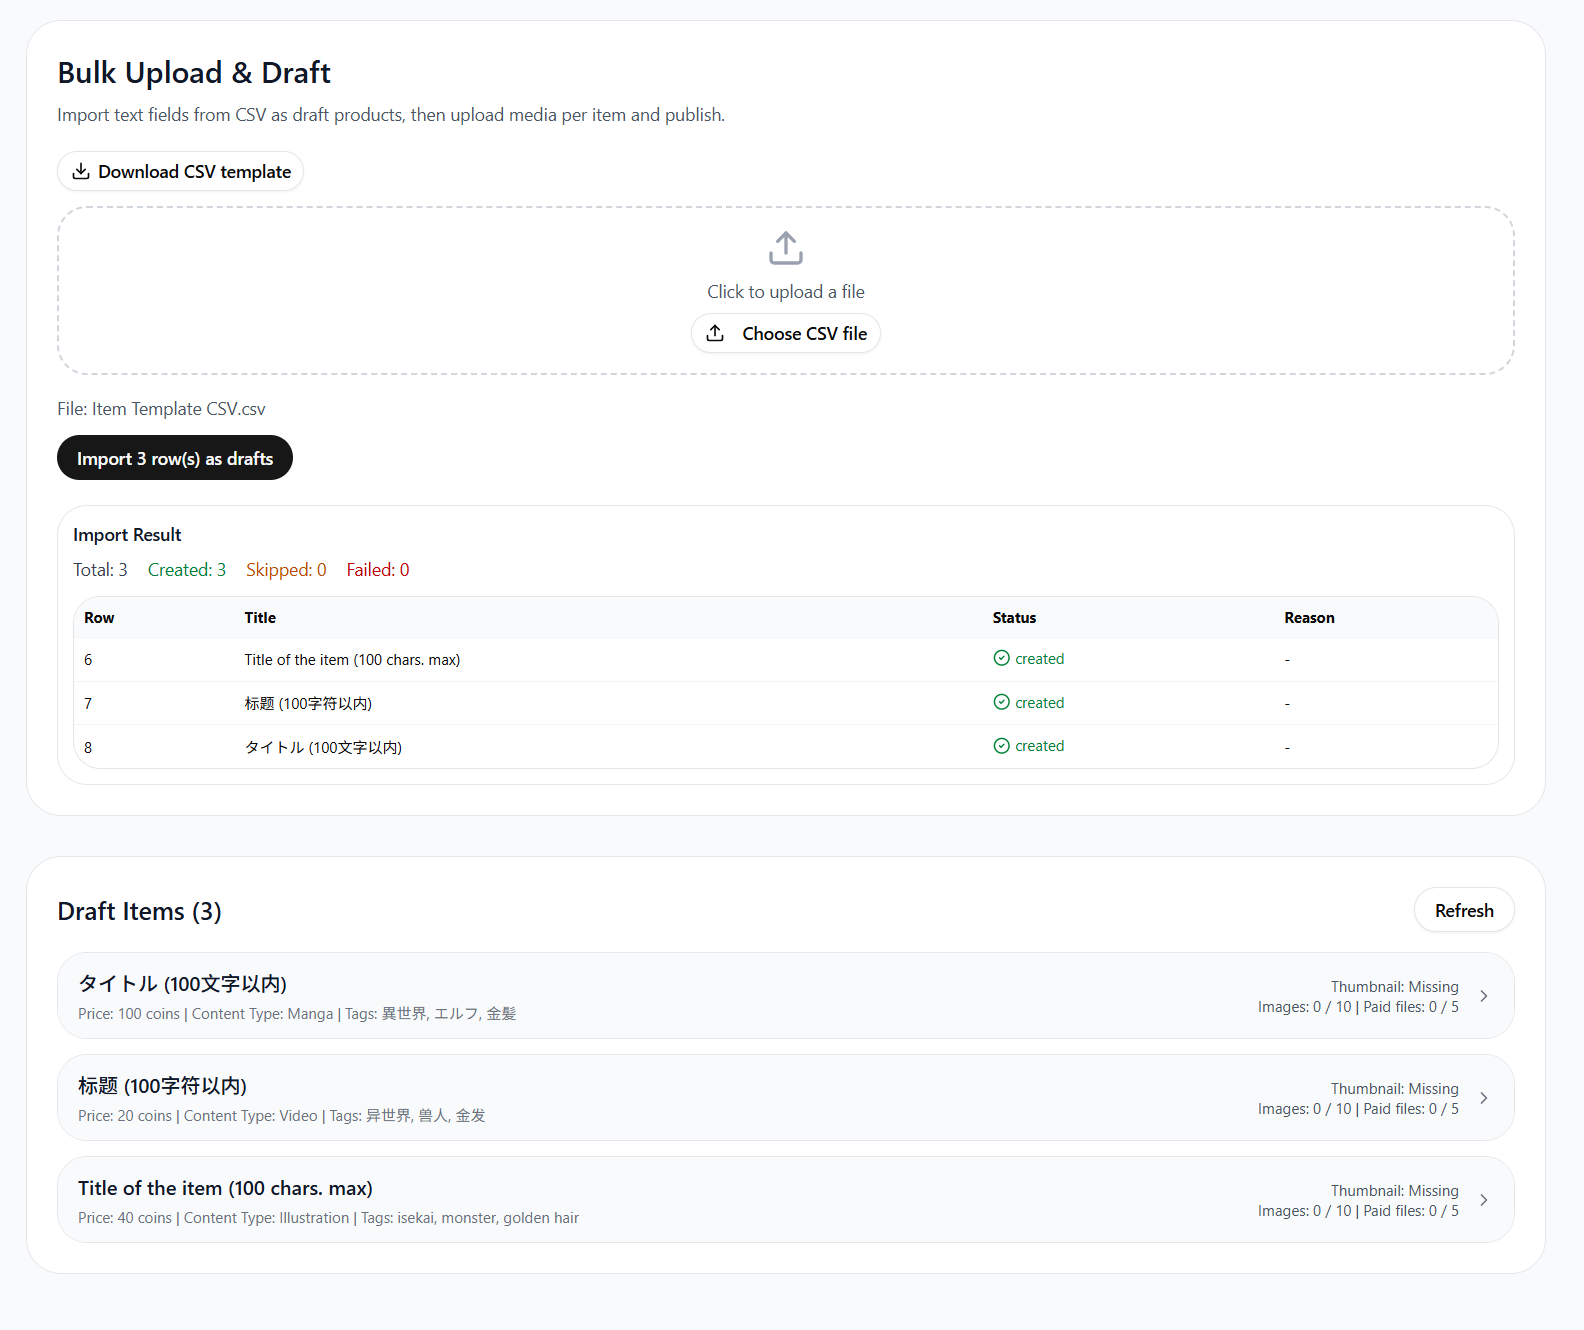Image resolution: width=1584 pixels, height=1330 pixels.
Task: Download the CSV template
Action: click(x=180, y=171)
